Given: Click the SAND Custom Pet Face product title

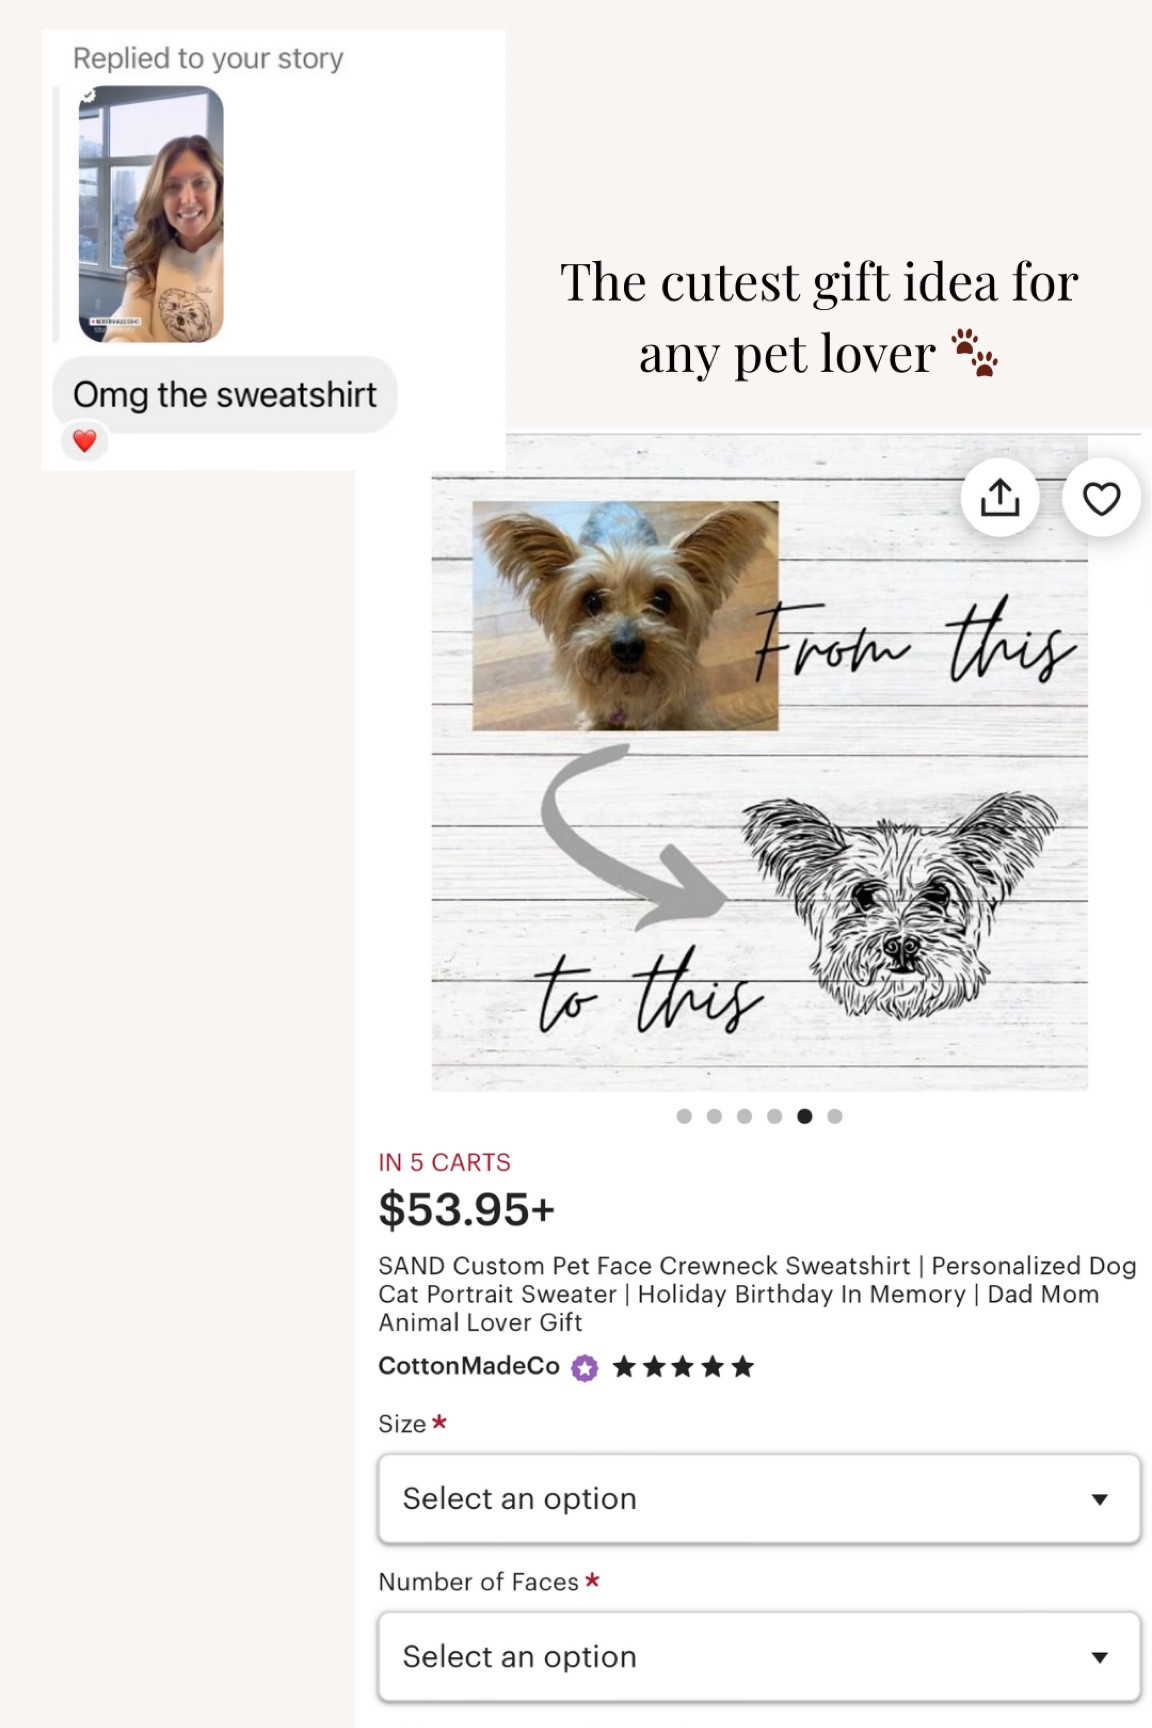Looking at the screenshot, I should pos(756,1294).
